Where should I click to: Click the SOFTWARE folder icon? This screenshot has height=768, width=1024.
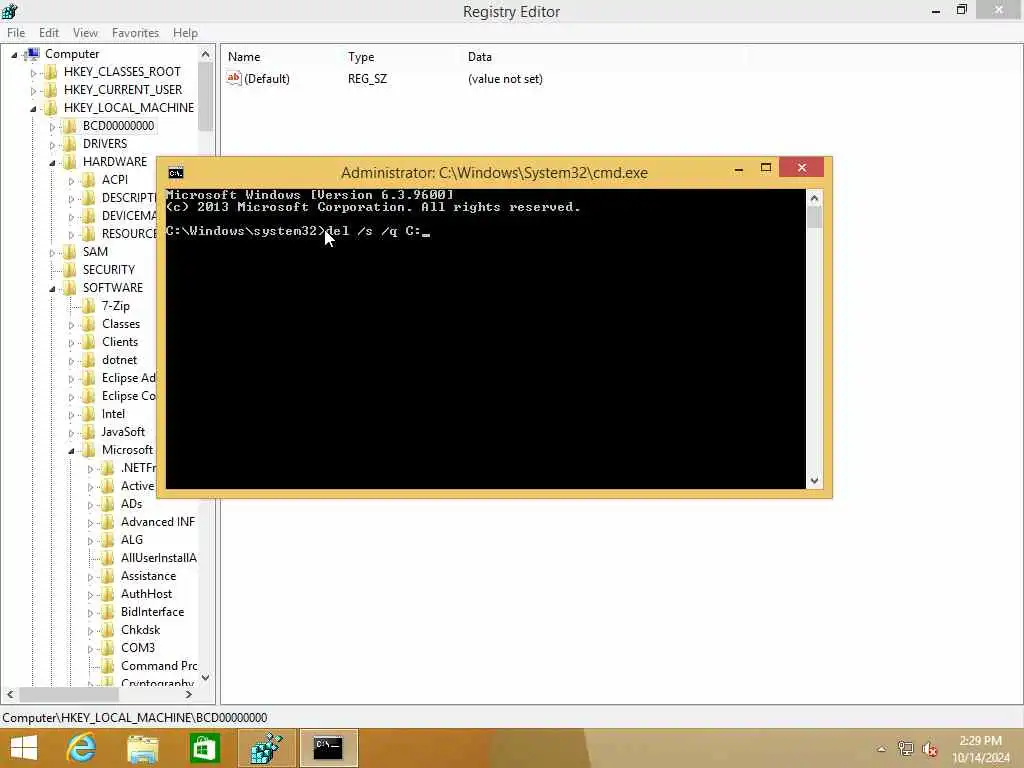tap(69, 288)
